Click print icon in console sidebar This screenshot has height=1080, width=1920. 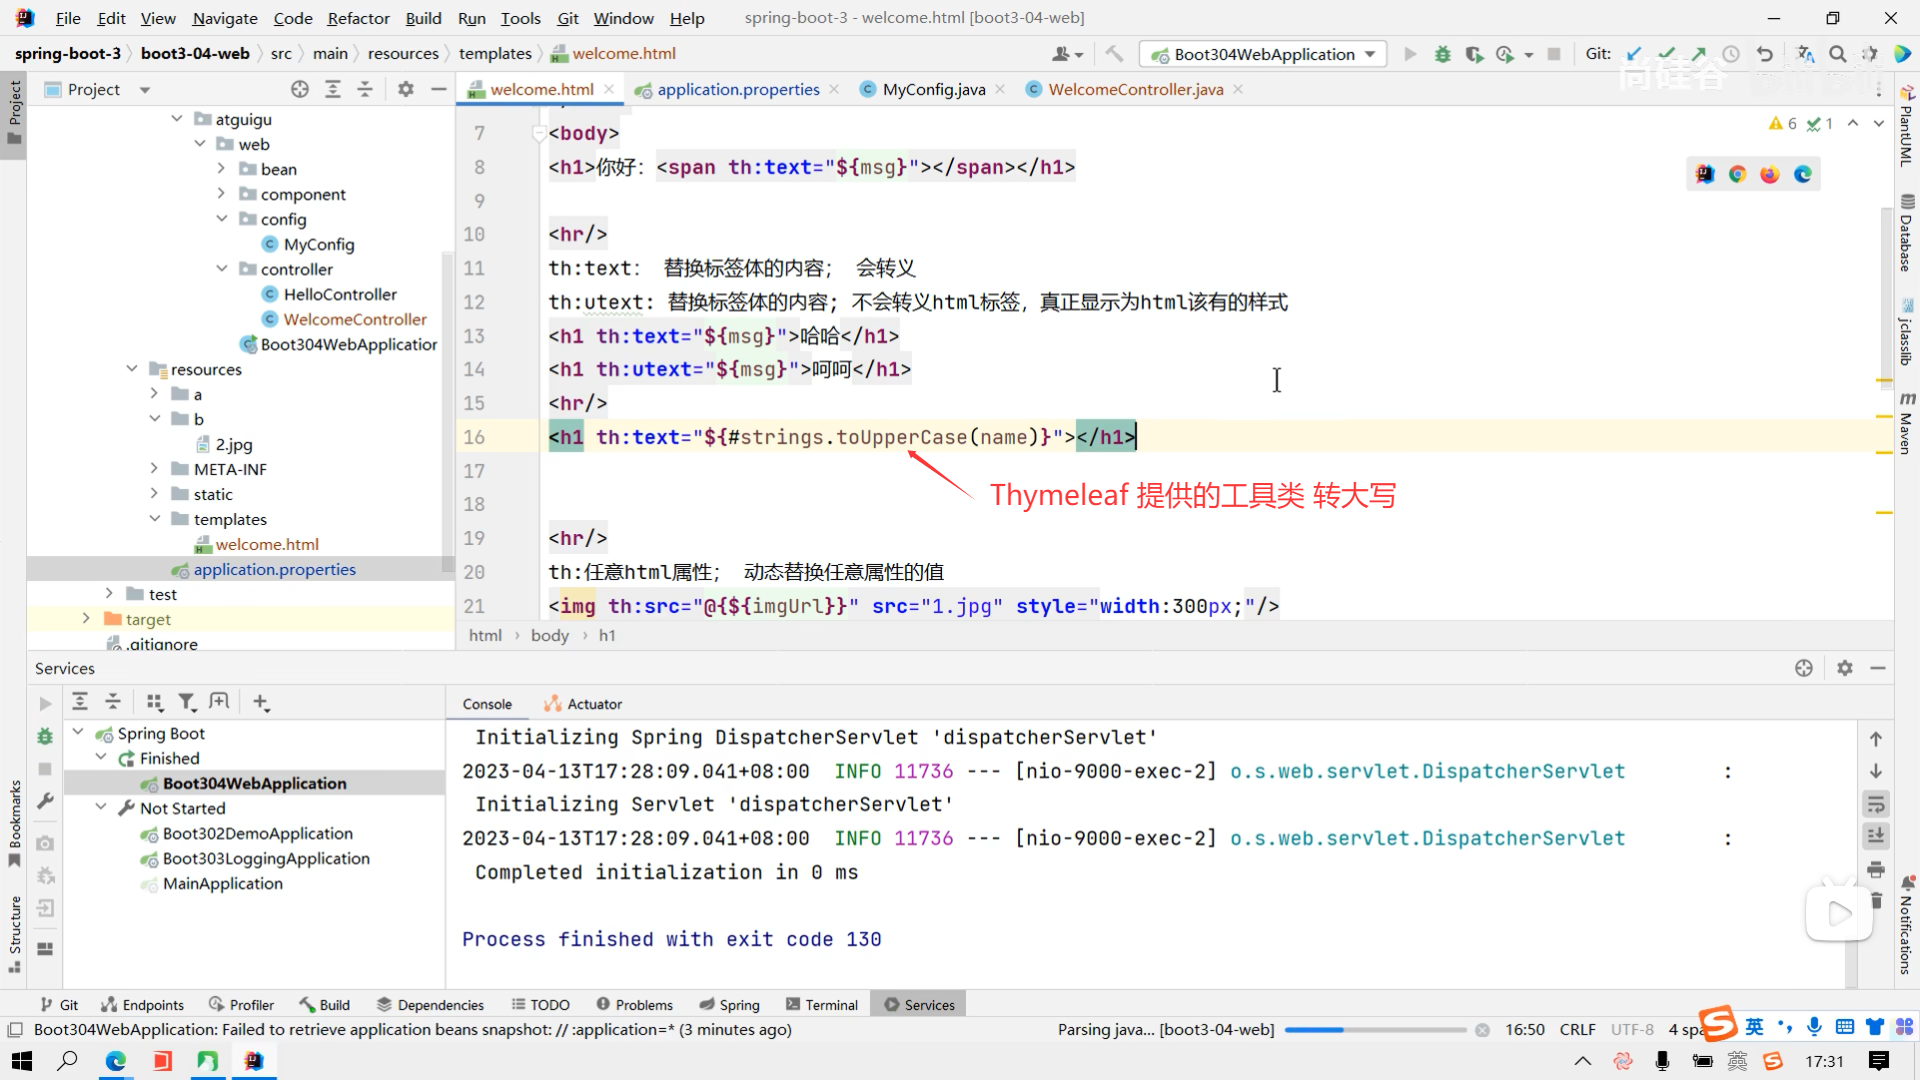[1876, 869]
